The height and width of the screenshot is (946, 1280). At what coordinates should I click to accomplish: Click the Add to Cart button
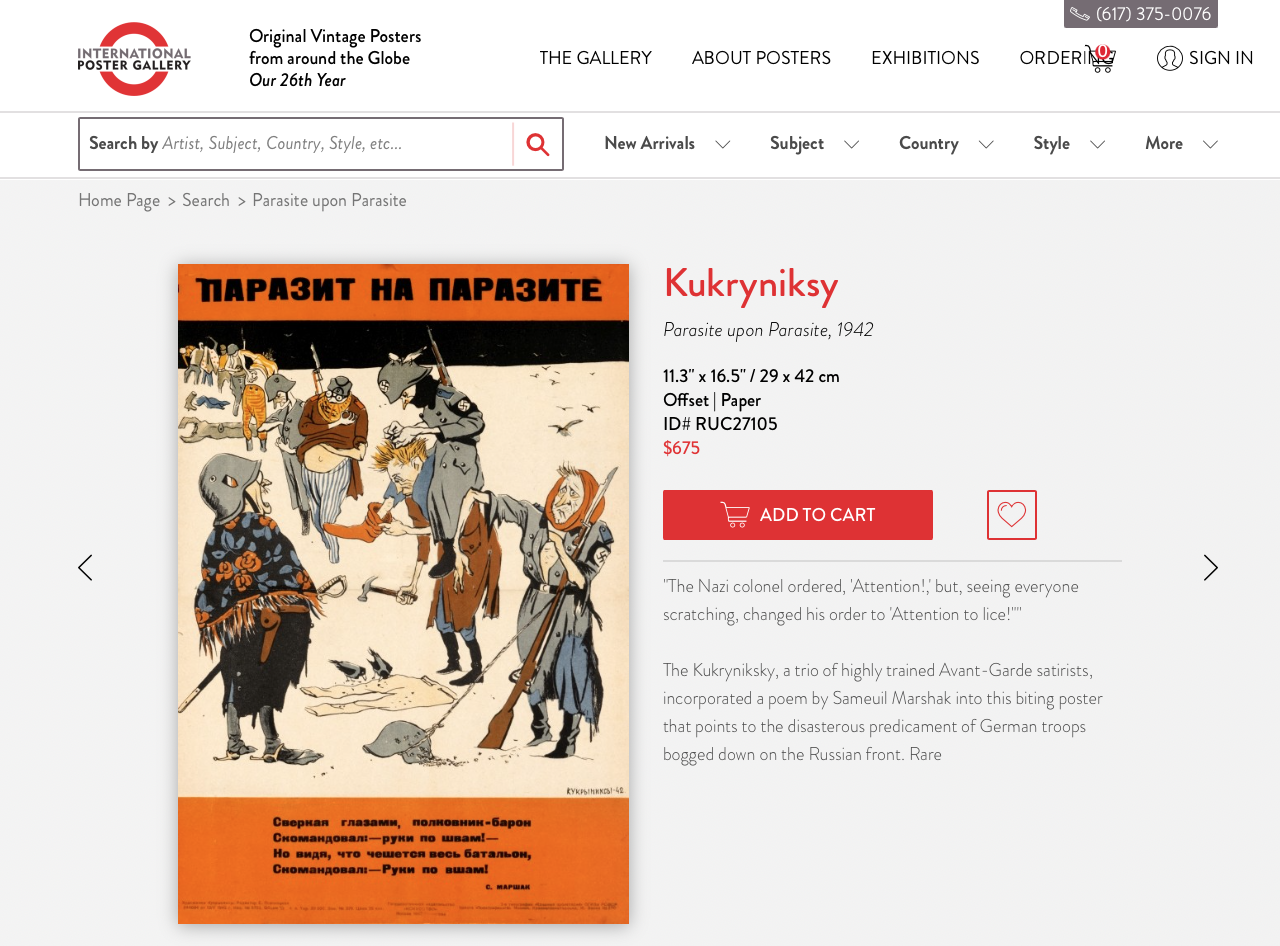[x=798, y=515]
